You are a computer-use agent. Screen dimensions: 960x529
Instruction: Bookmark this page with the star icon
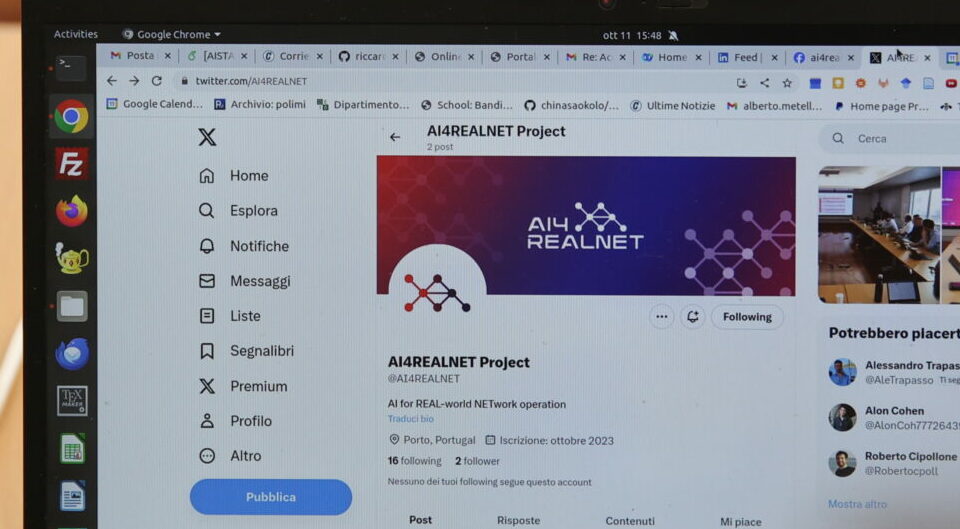pyautogui.click(x=787, y=83)
